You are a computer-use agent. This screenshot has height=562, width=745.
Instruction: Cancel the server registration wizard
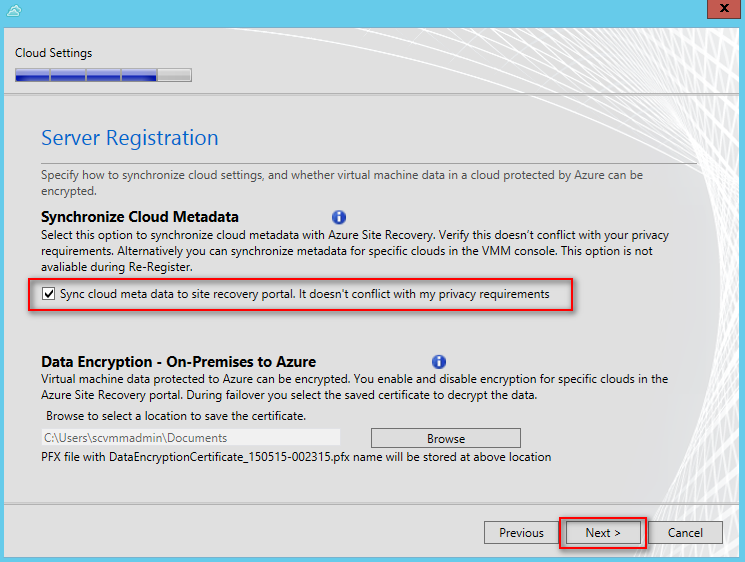pos(685,533)
